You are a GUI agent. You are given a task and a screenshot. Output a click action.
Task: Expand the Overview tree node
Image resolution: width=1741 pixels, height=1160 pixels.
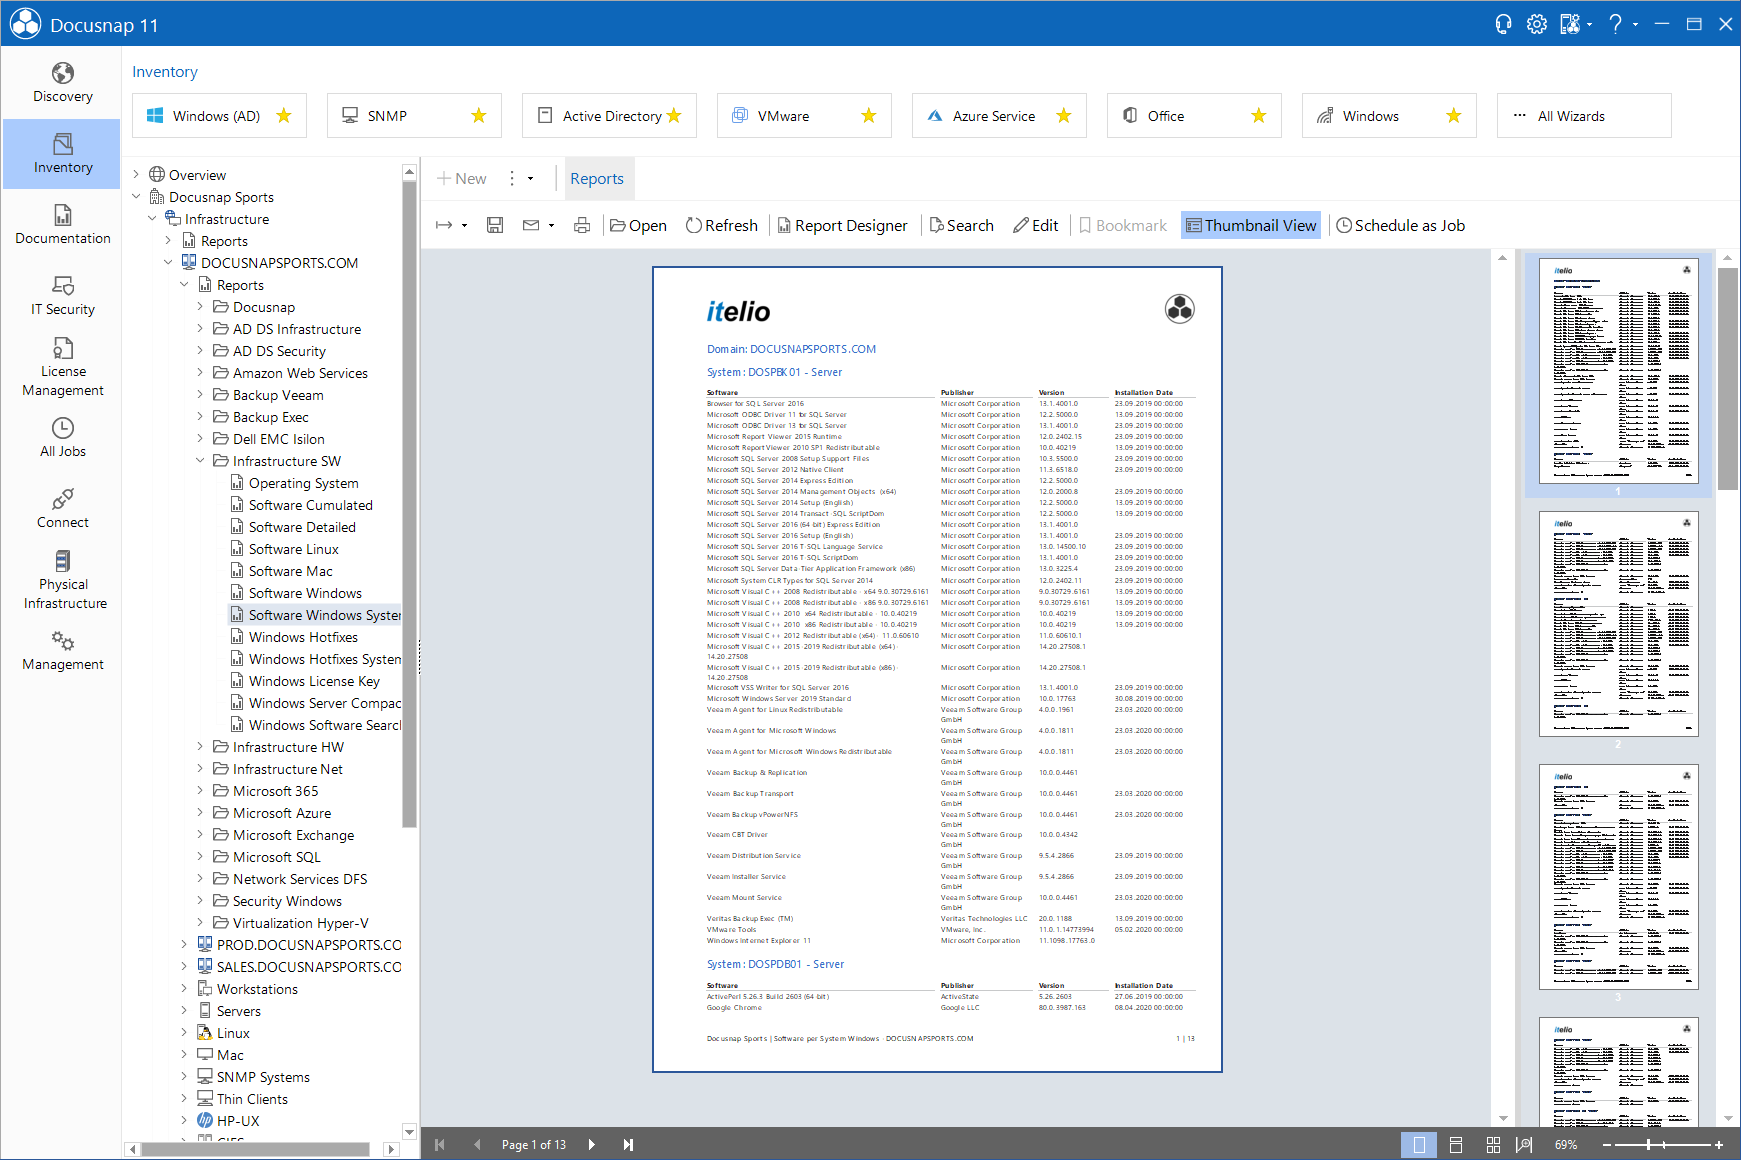(136, 175)
